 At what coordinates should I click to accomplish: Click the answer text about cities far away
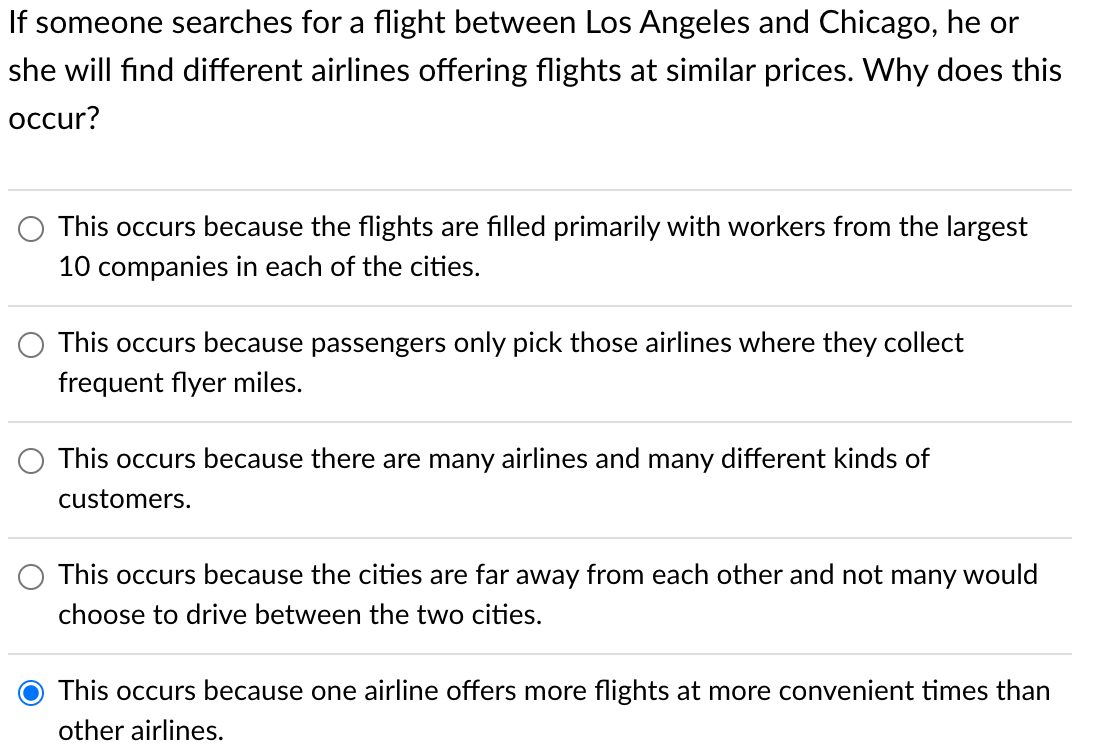click(548, 595)
